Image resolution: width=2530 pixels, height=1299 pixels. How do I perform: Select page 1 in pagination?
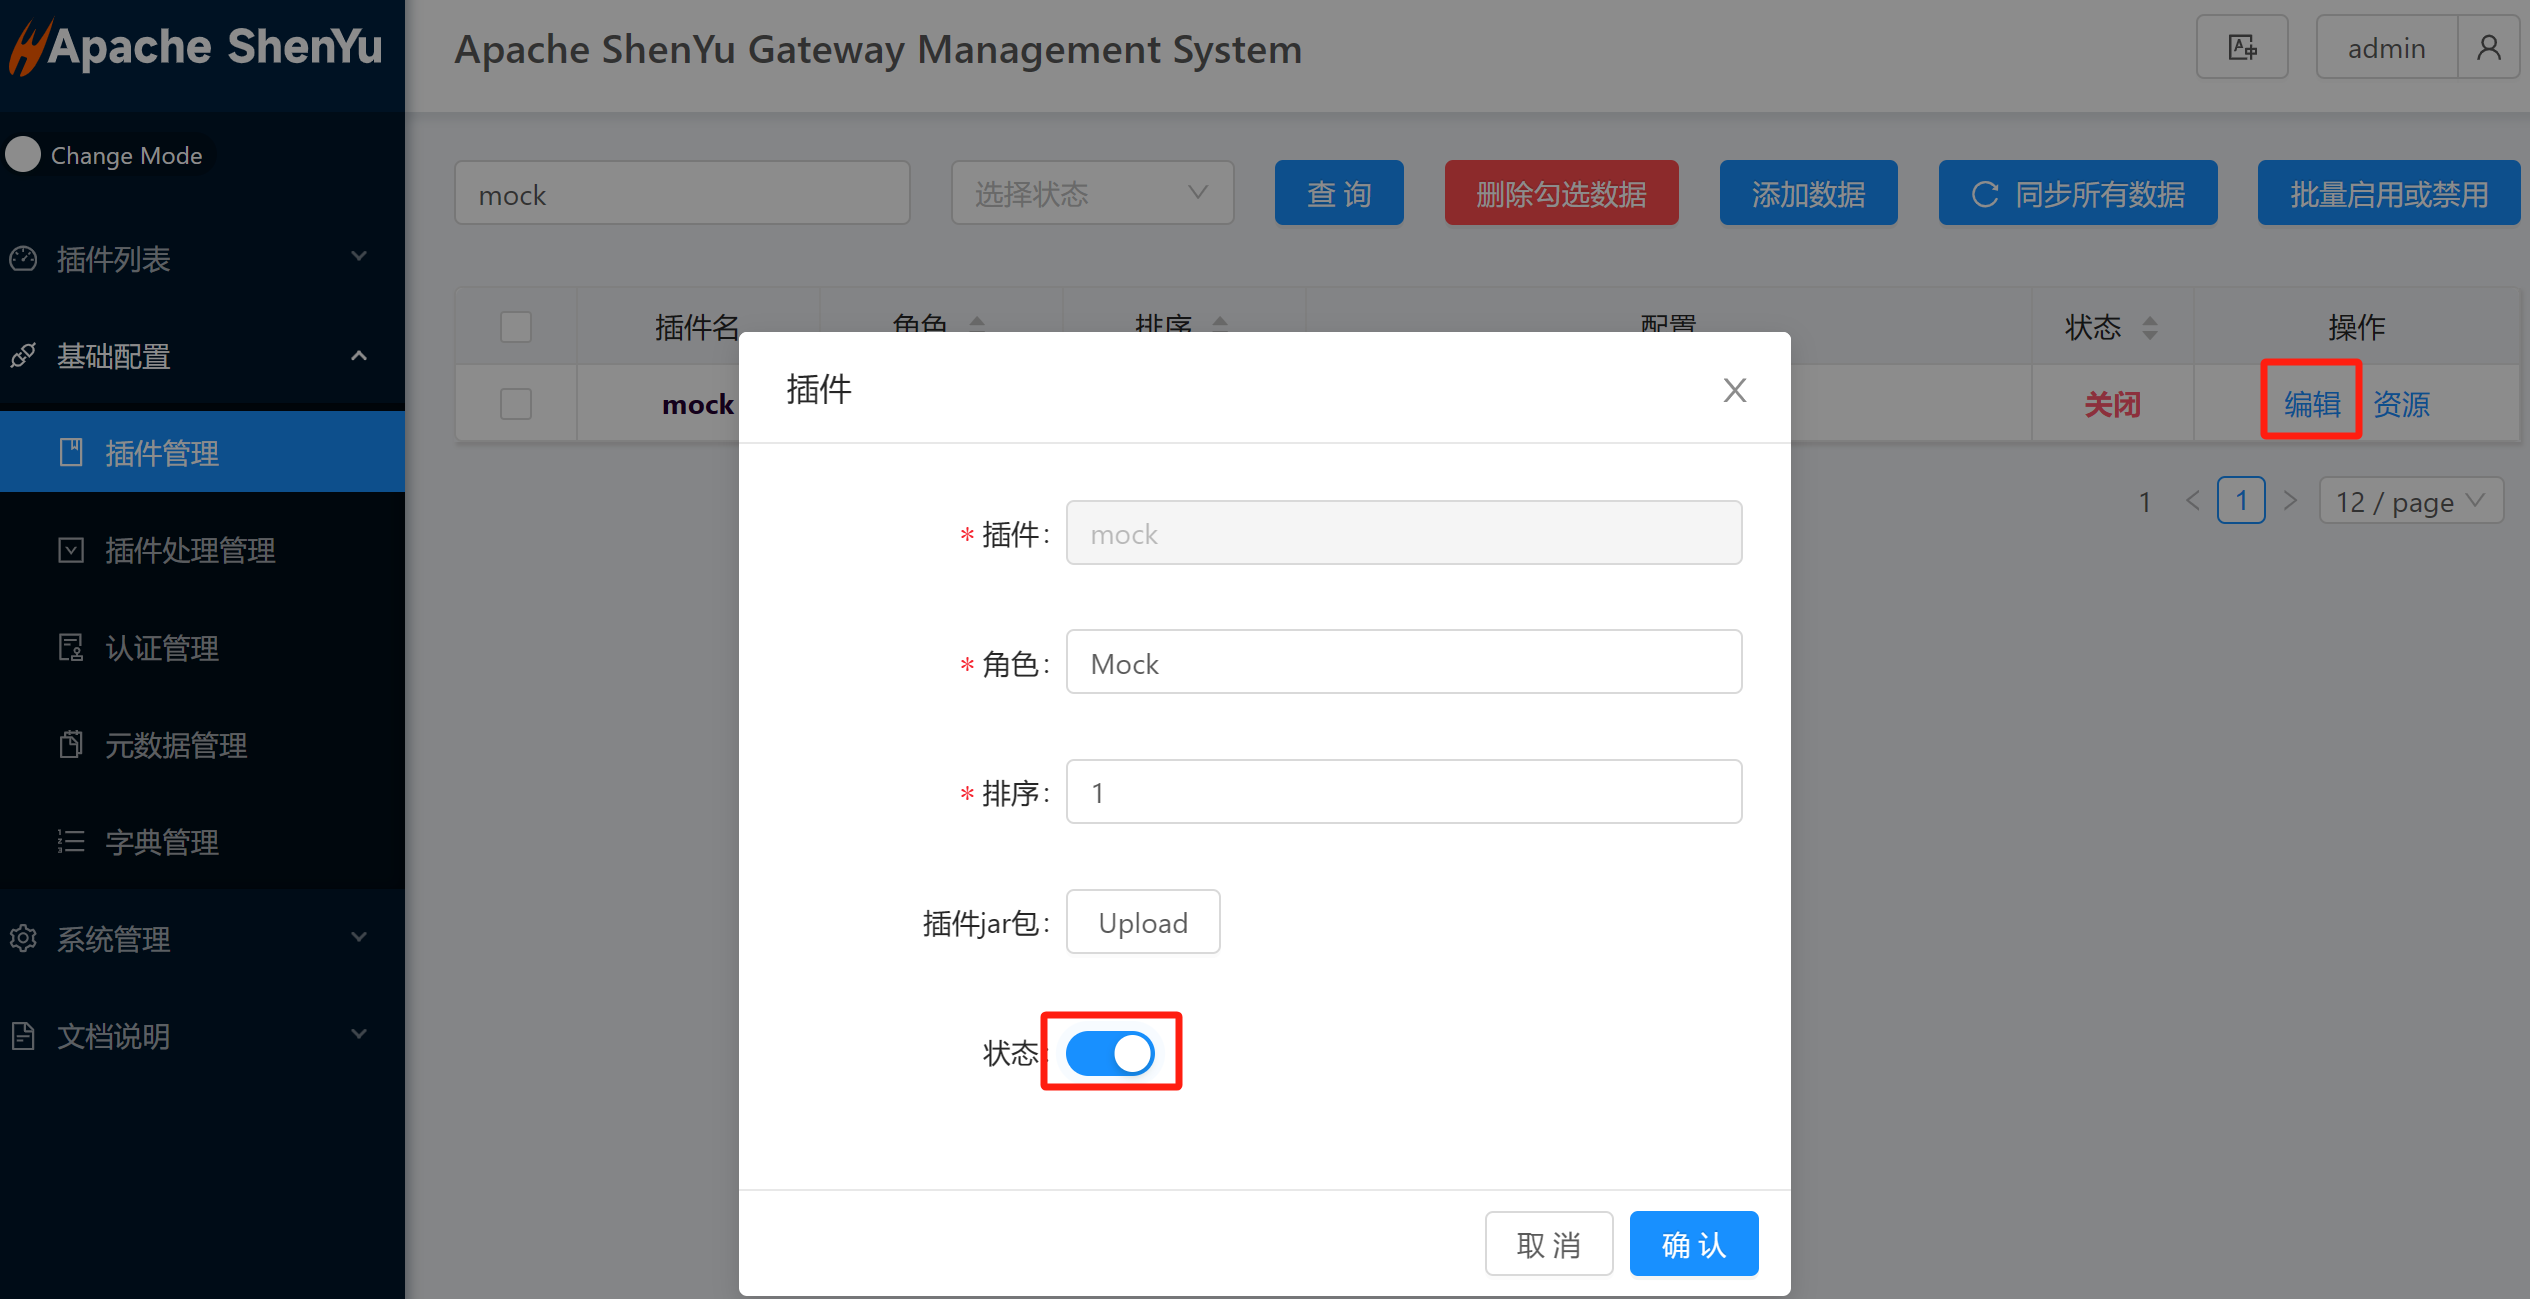(2241, 501)
